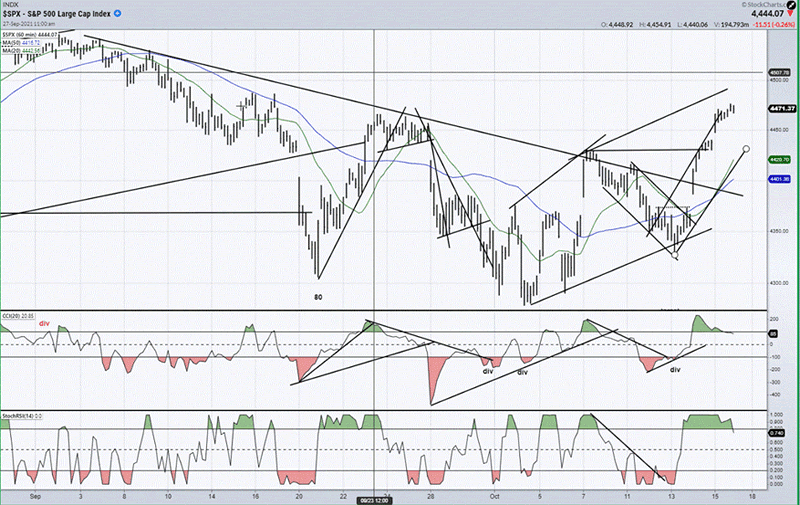Screen dimensions: 800x505
Task: Click the CCI(20) indicator panel label
Action: [x=17, y=316]
